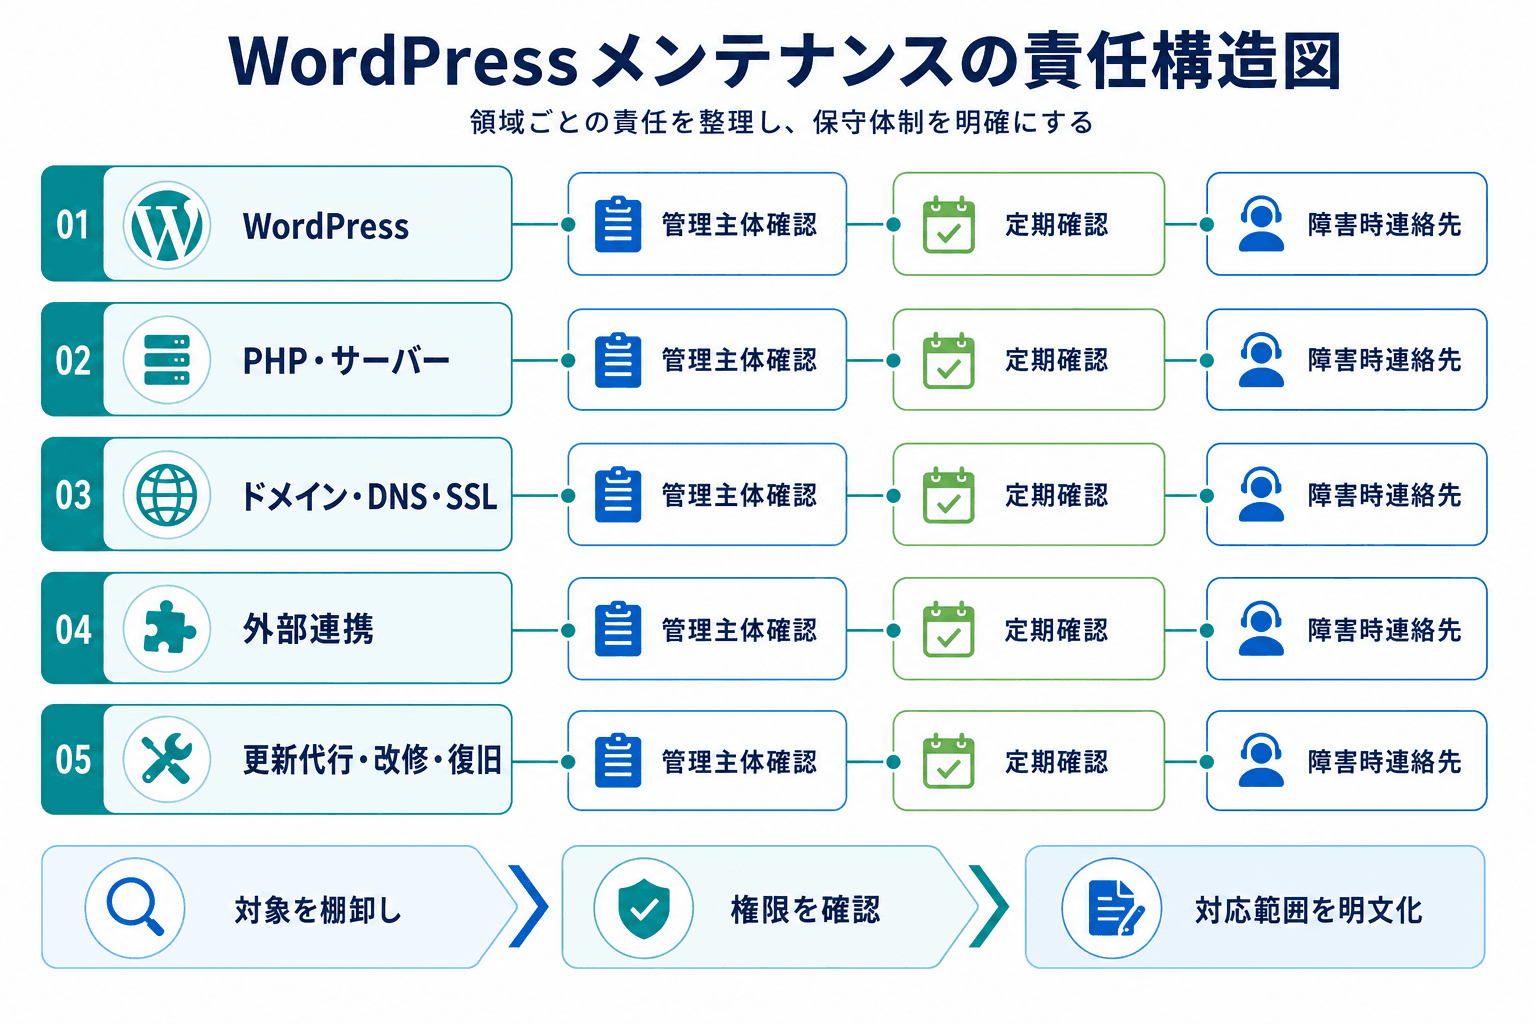Viewport: 1536px width, 1024px height.
Task: Click the 05 number tab
Action: click(x=73, y=760)
